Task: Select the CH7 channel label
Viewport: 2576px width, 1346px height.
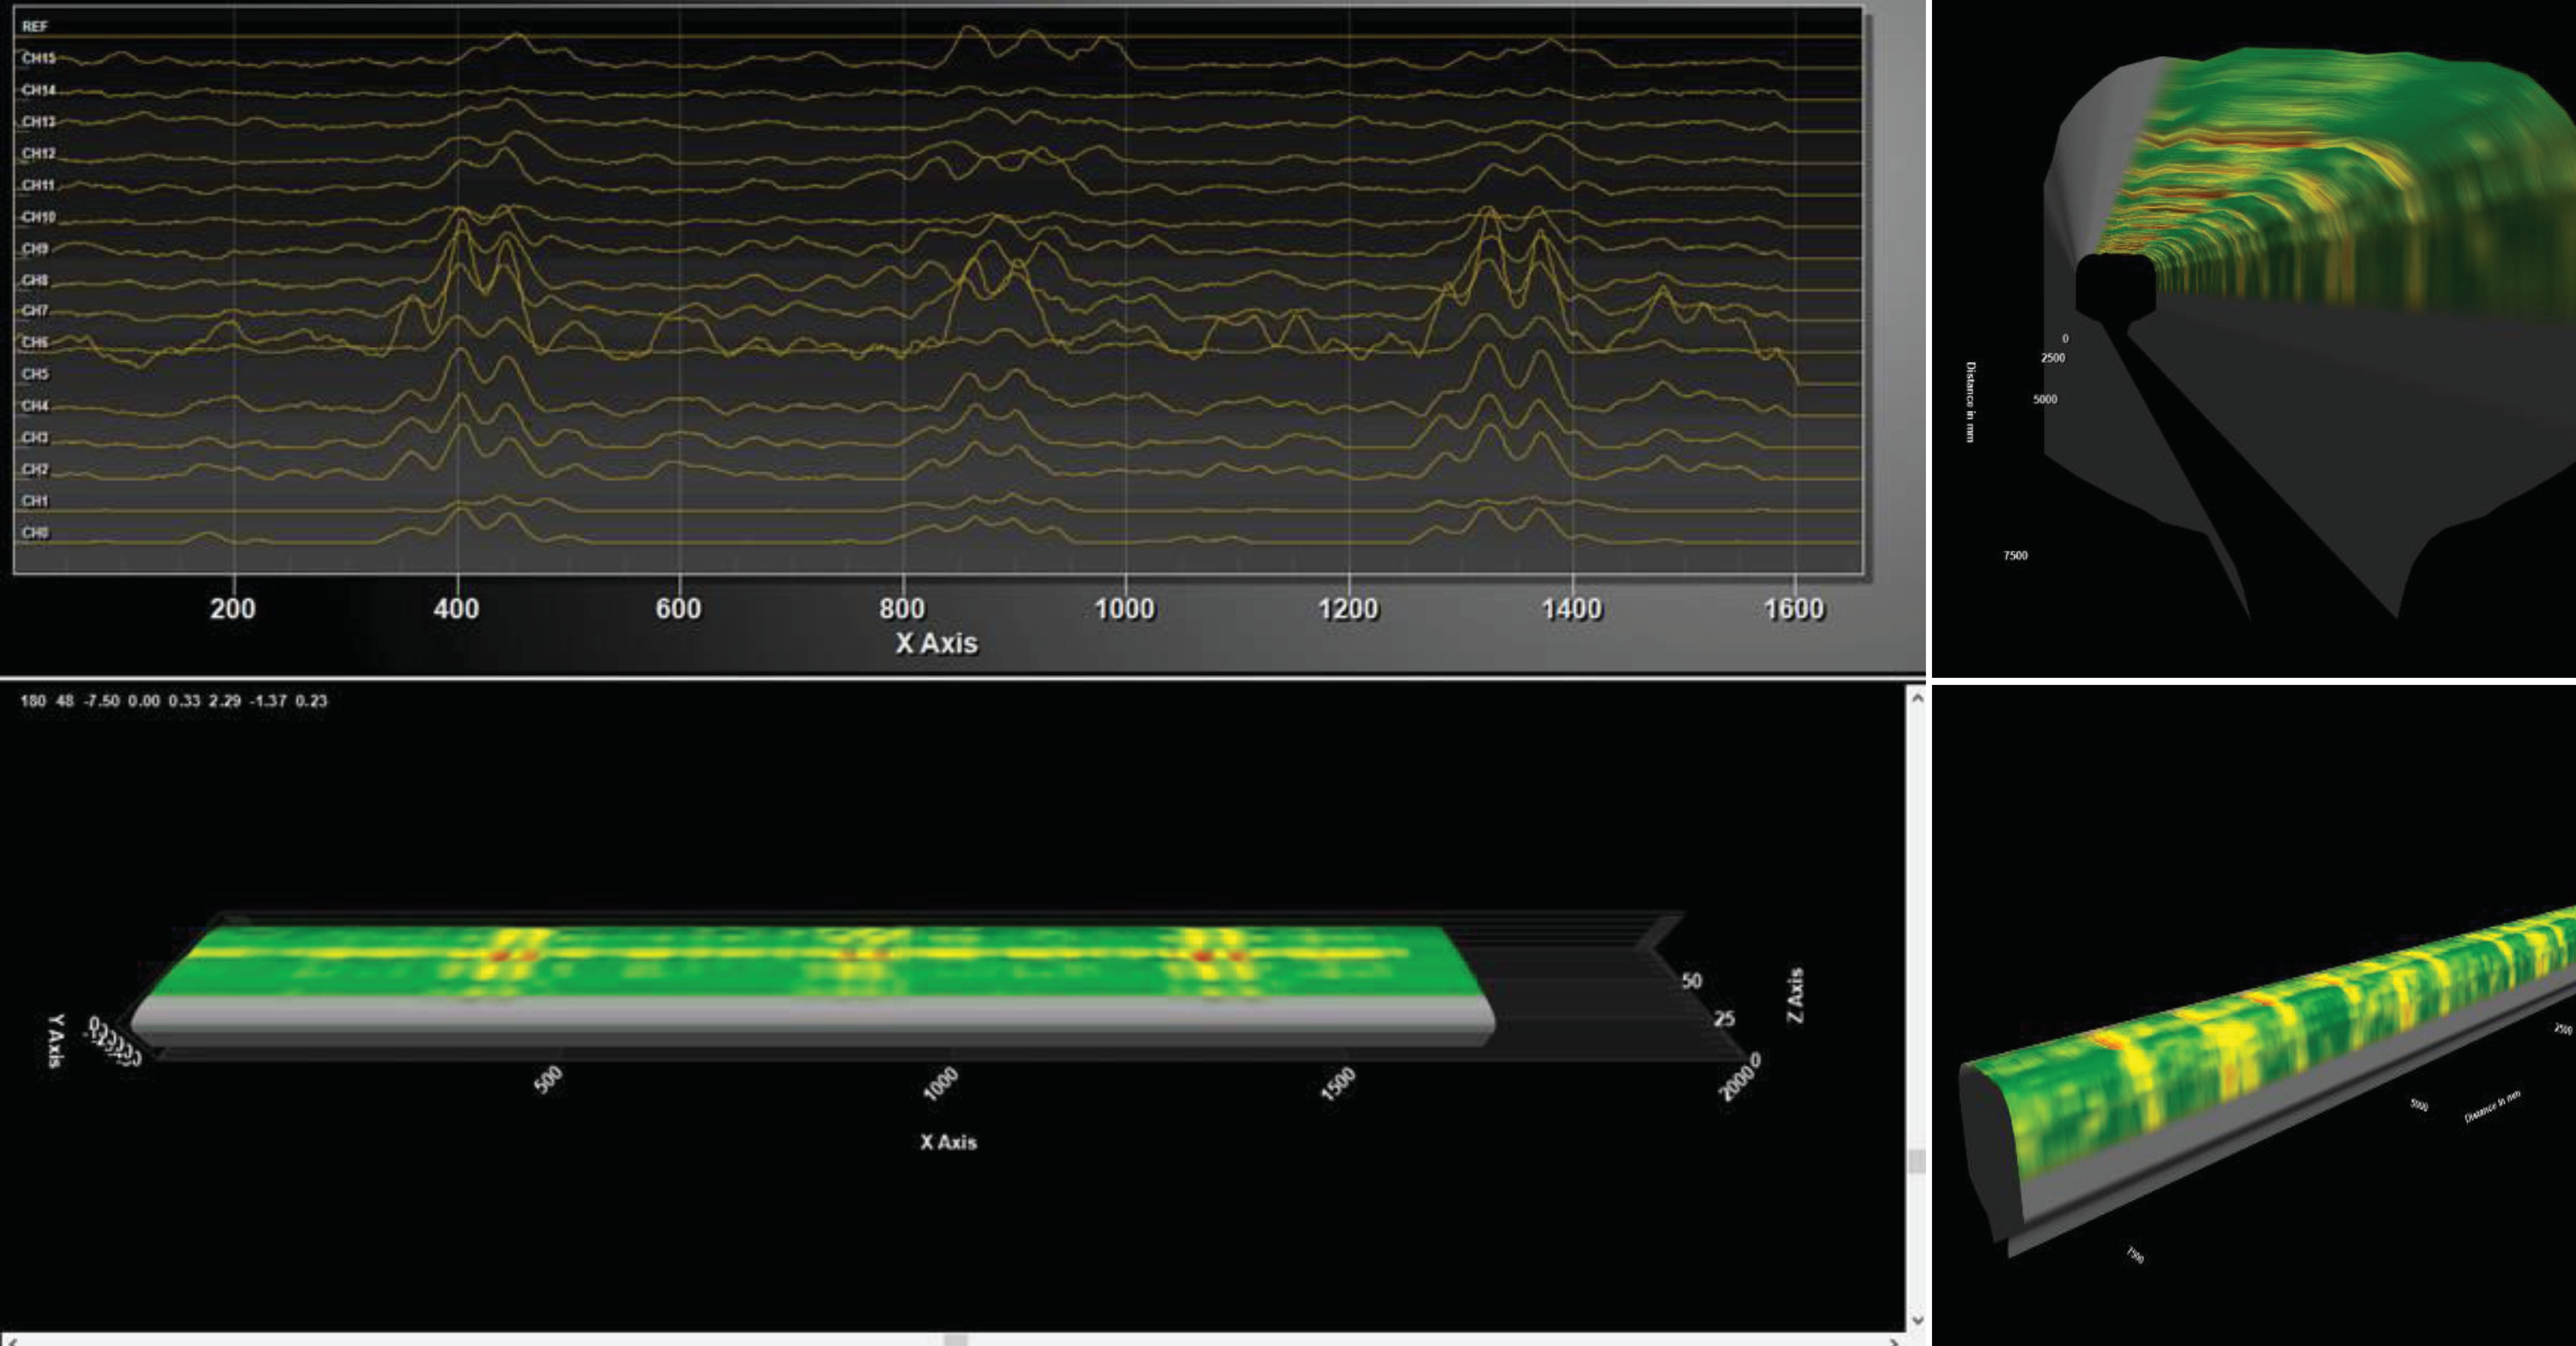Action: coord(35,311)
